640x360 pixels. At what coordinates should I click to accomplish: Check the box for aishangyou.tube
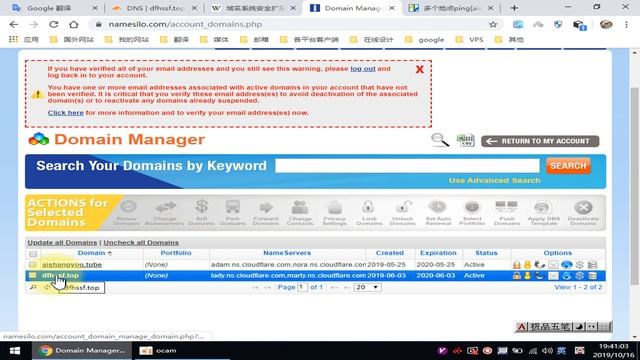point(33,265)
